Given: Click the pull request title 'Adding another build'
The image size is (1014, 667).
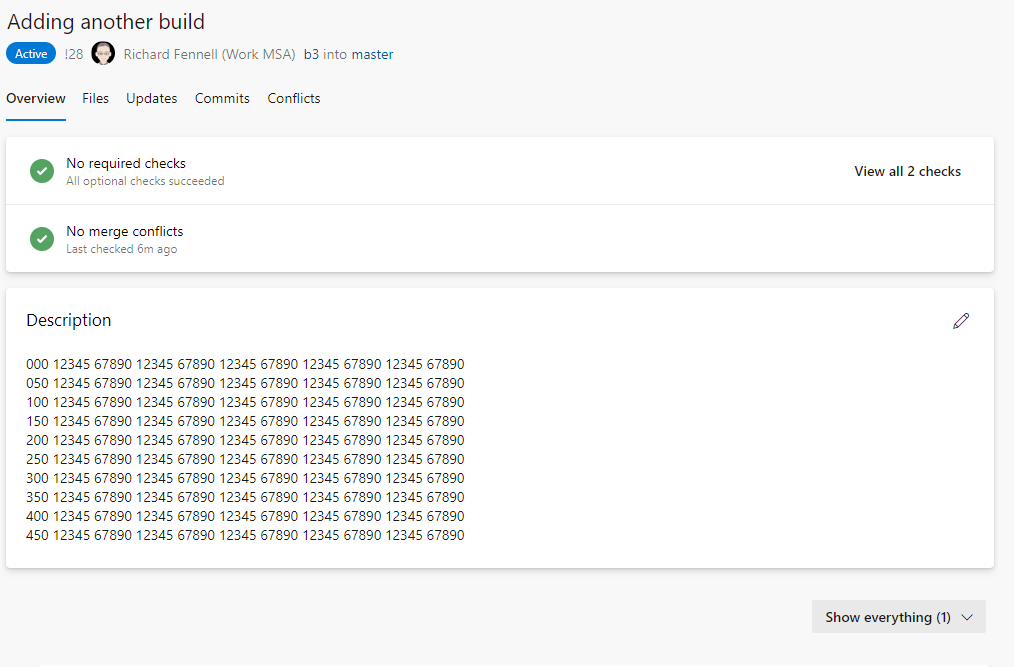Looking at the screenshot, I should [106, 21].
